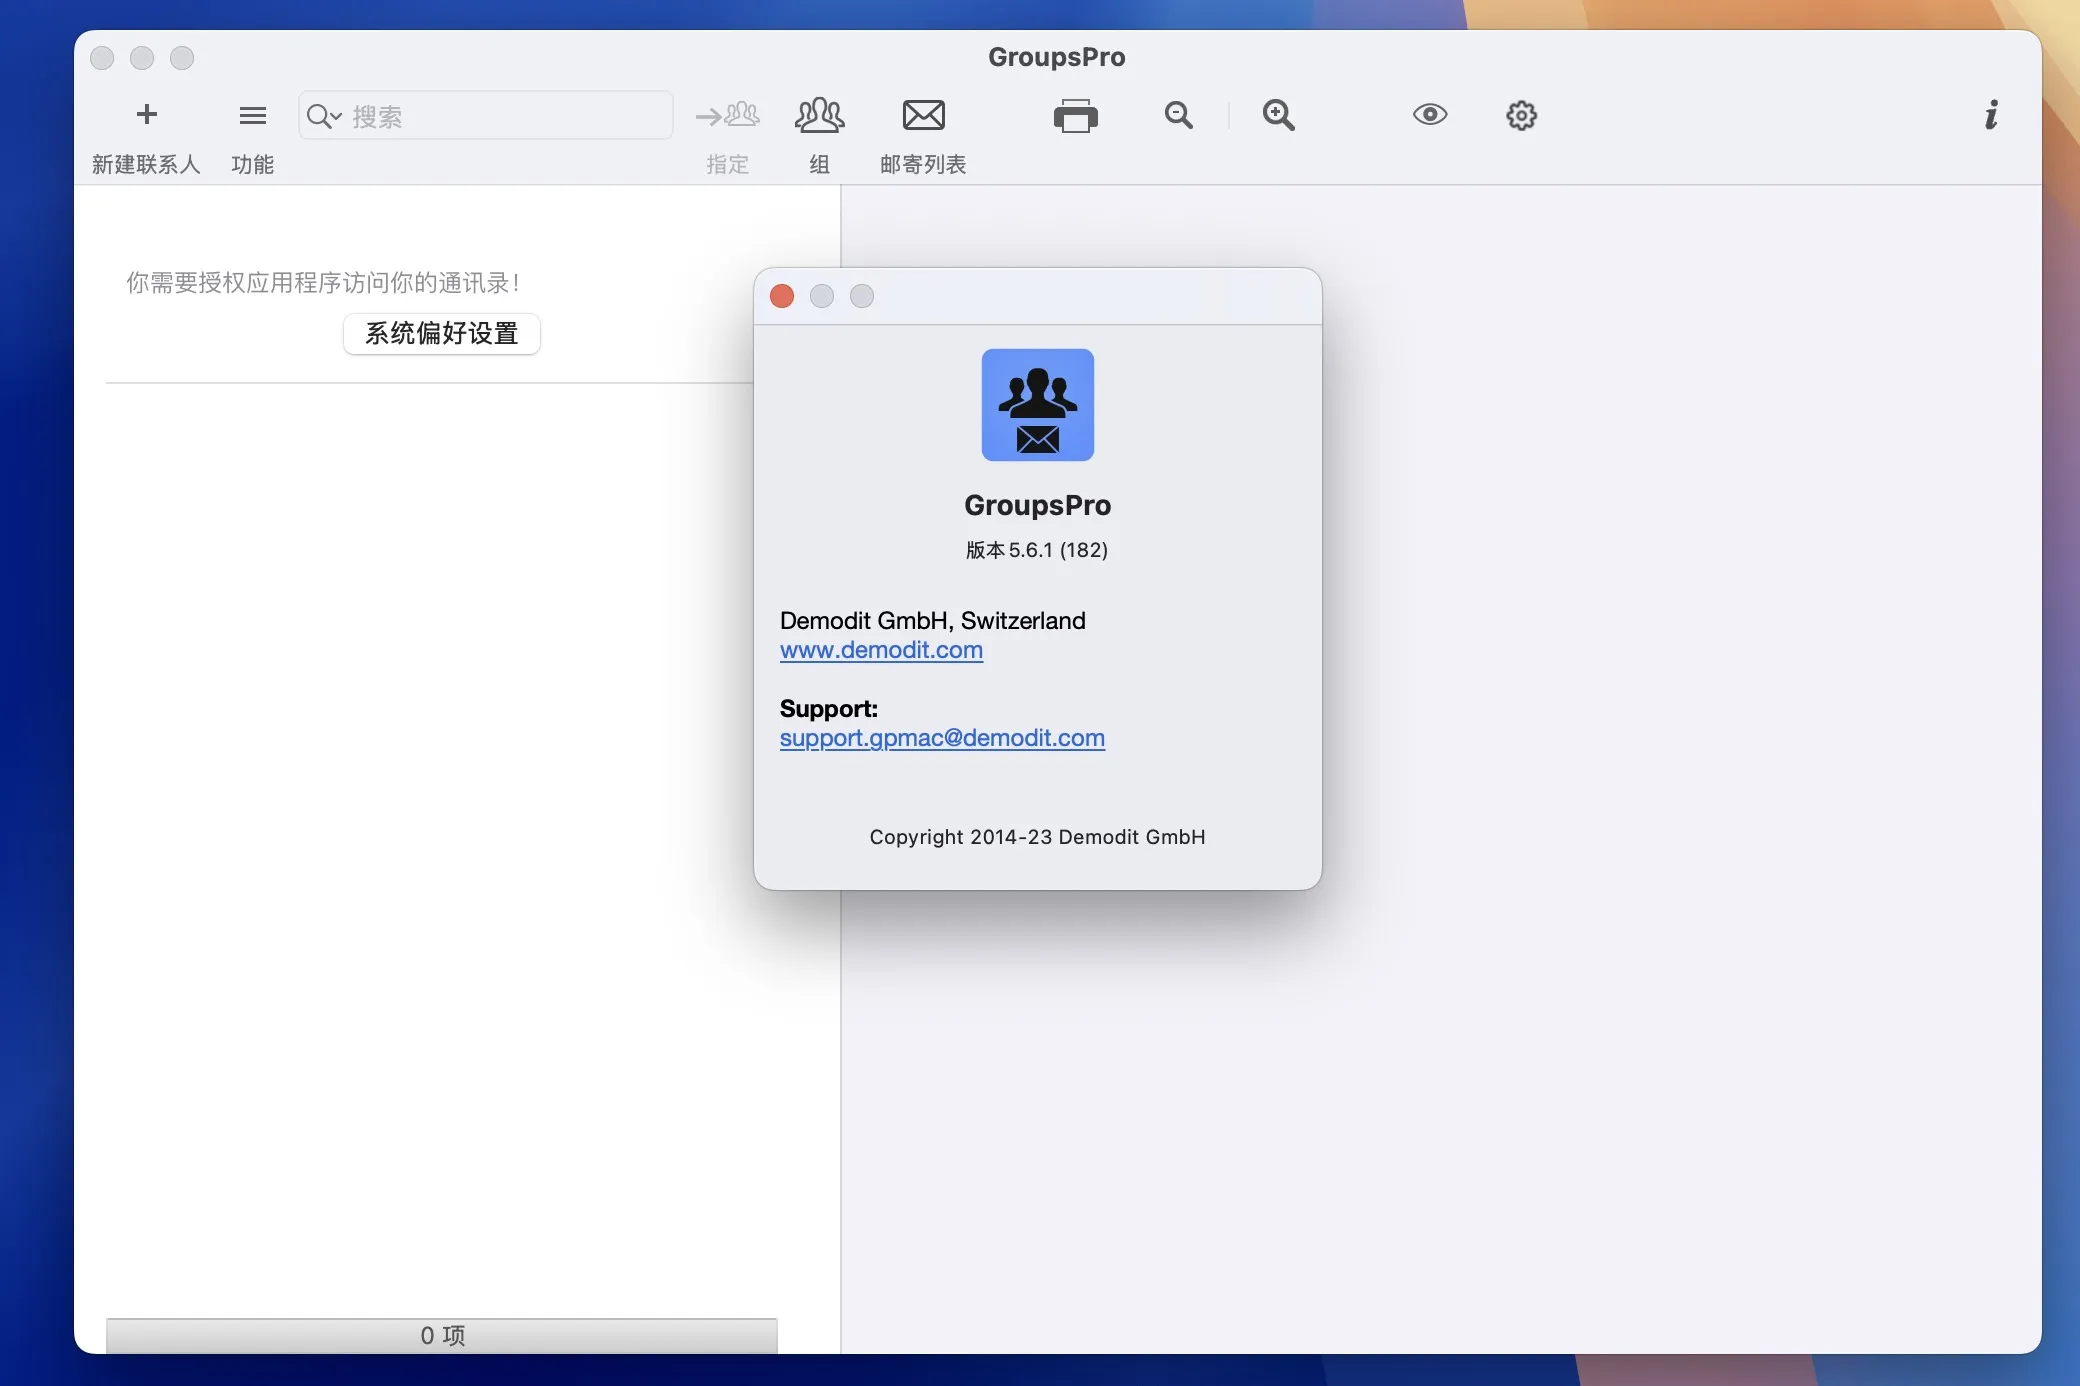Click the 0 项 status bar
Viewport: 2080px width, 1386px height.
click(x=442, y=1336)
